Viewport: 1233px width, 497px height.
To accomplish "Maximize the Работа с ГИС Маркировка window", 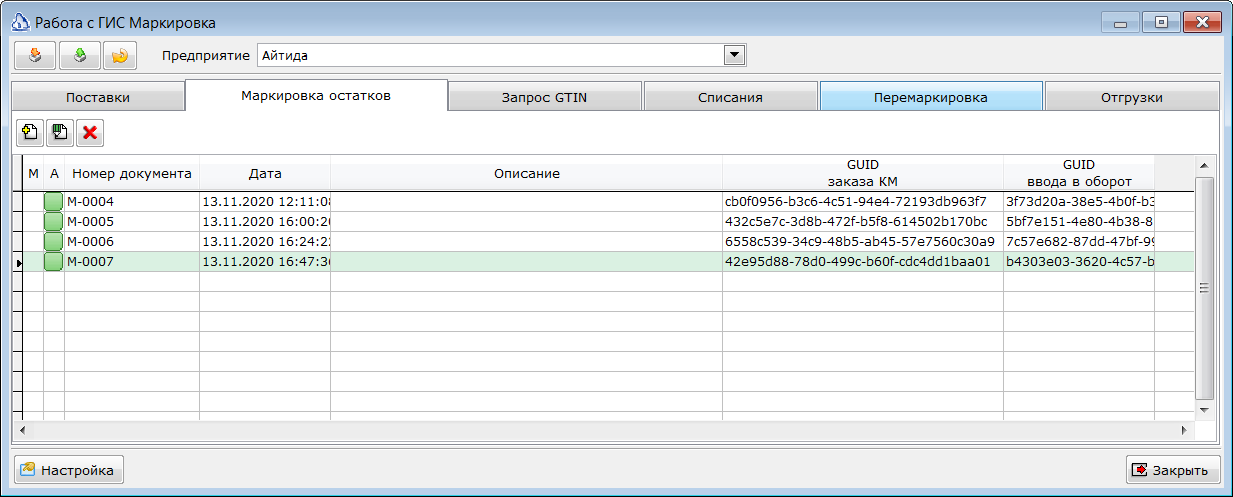I will point(1160,22).
